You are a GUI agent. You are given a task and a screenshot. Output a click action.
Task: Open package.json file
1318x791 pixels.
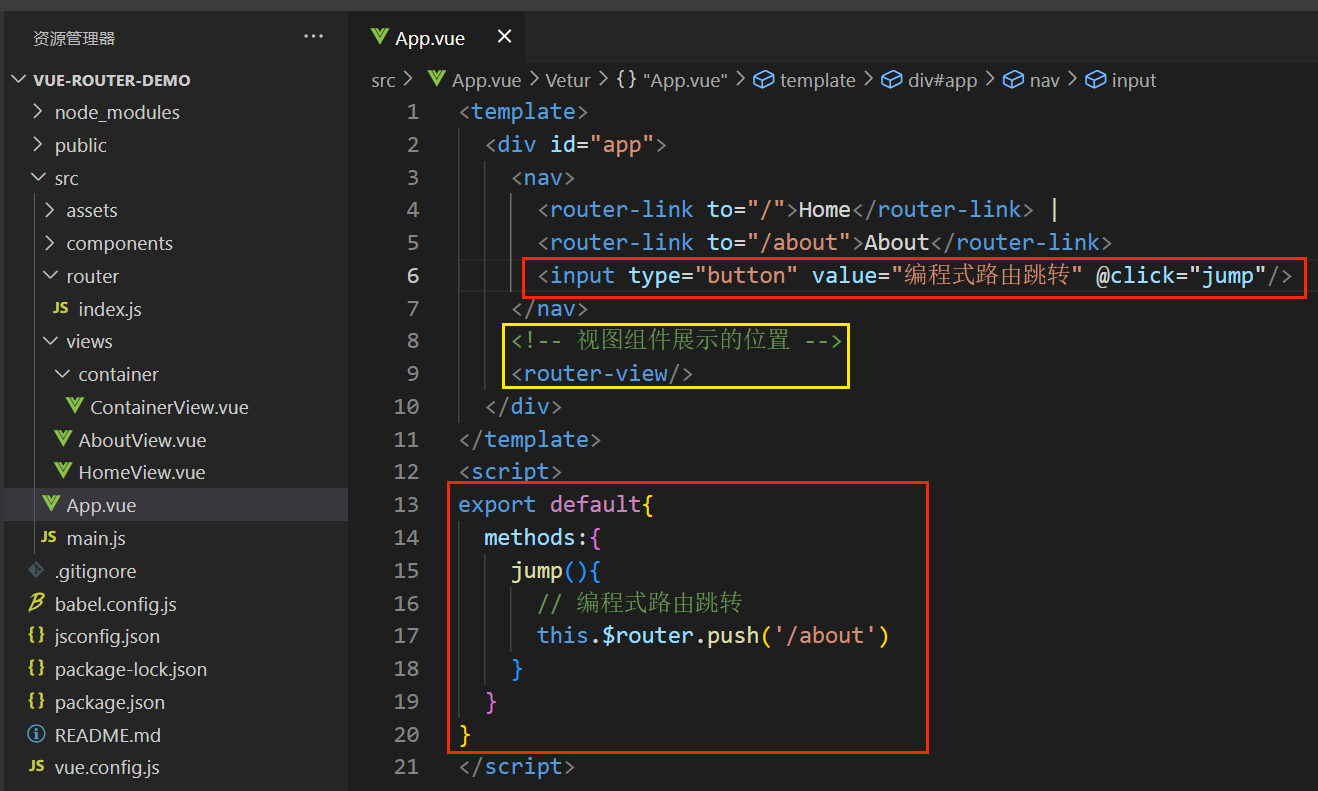[110, 702]
